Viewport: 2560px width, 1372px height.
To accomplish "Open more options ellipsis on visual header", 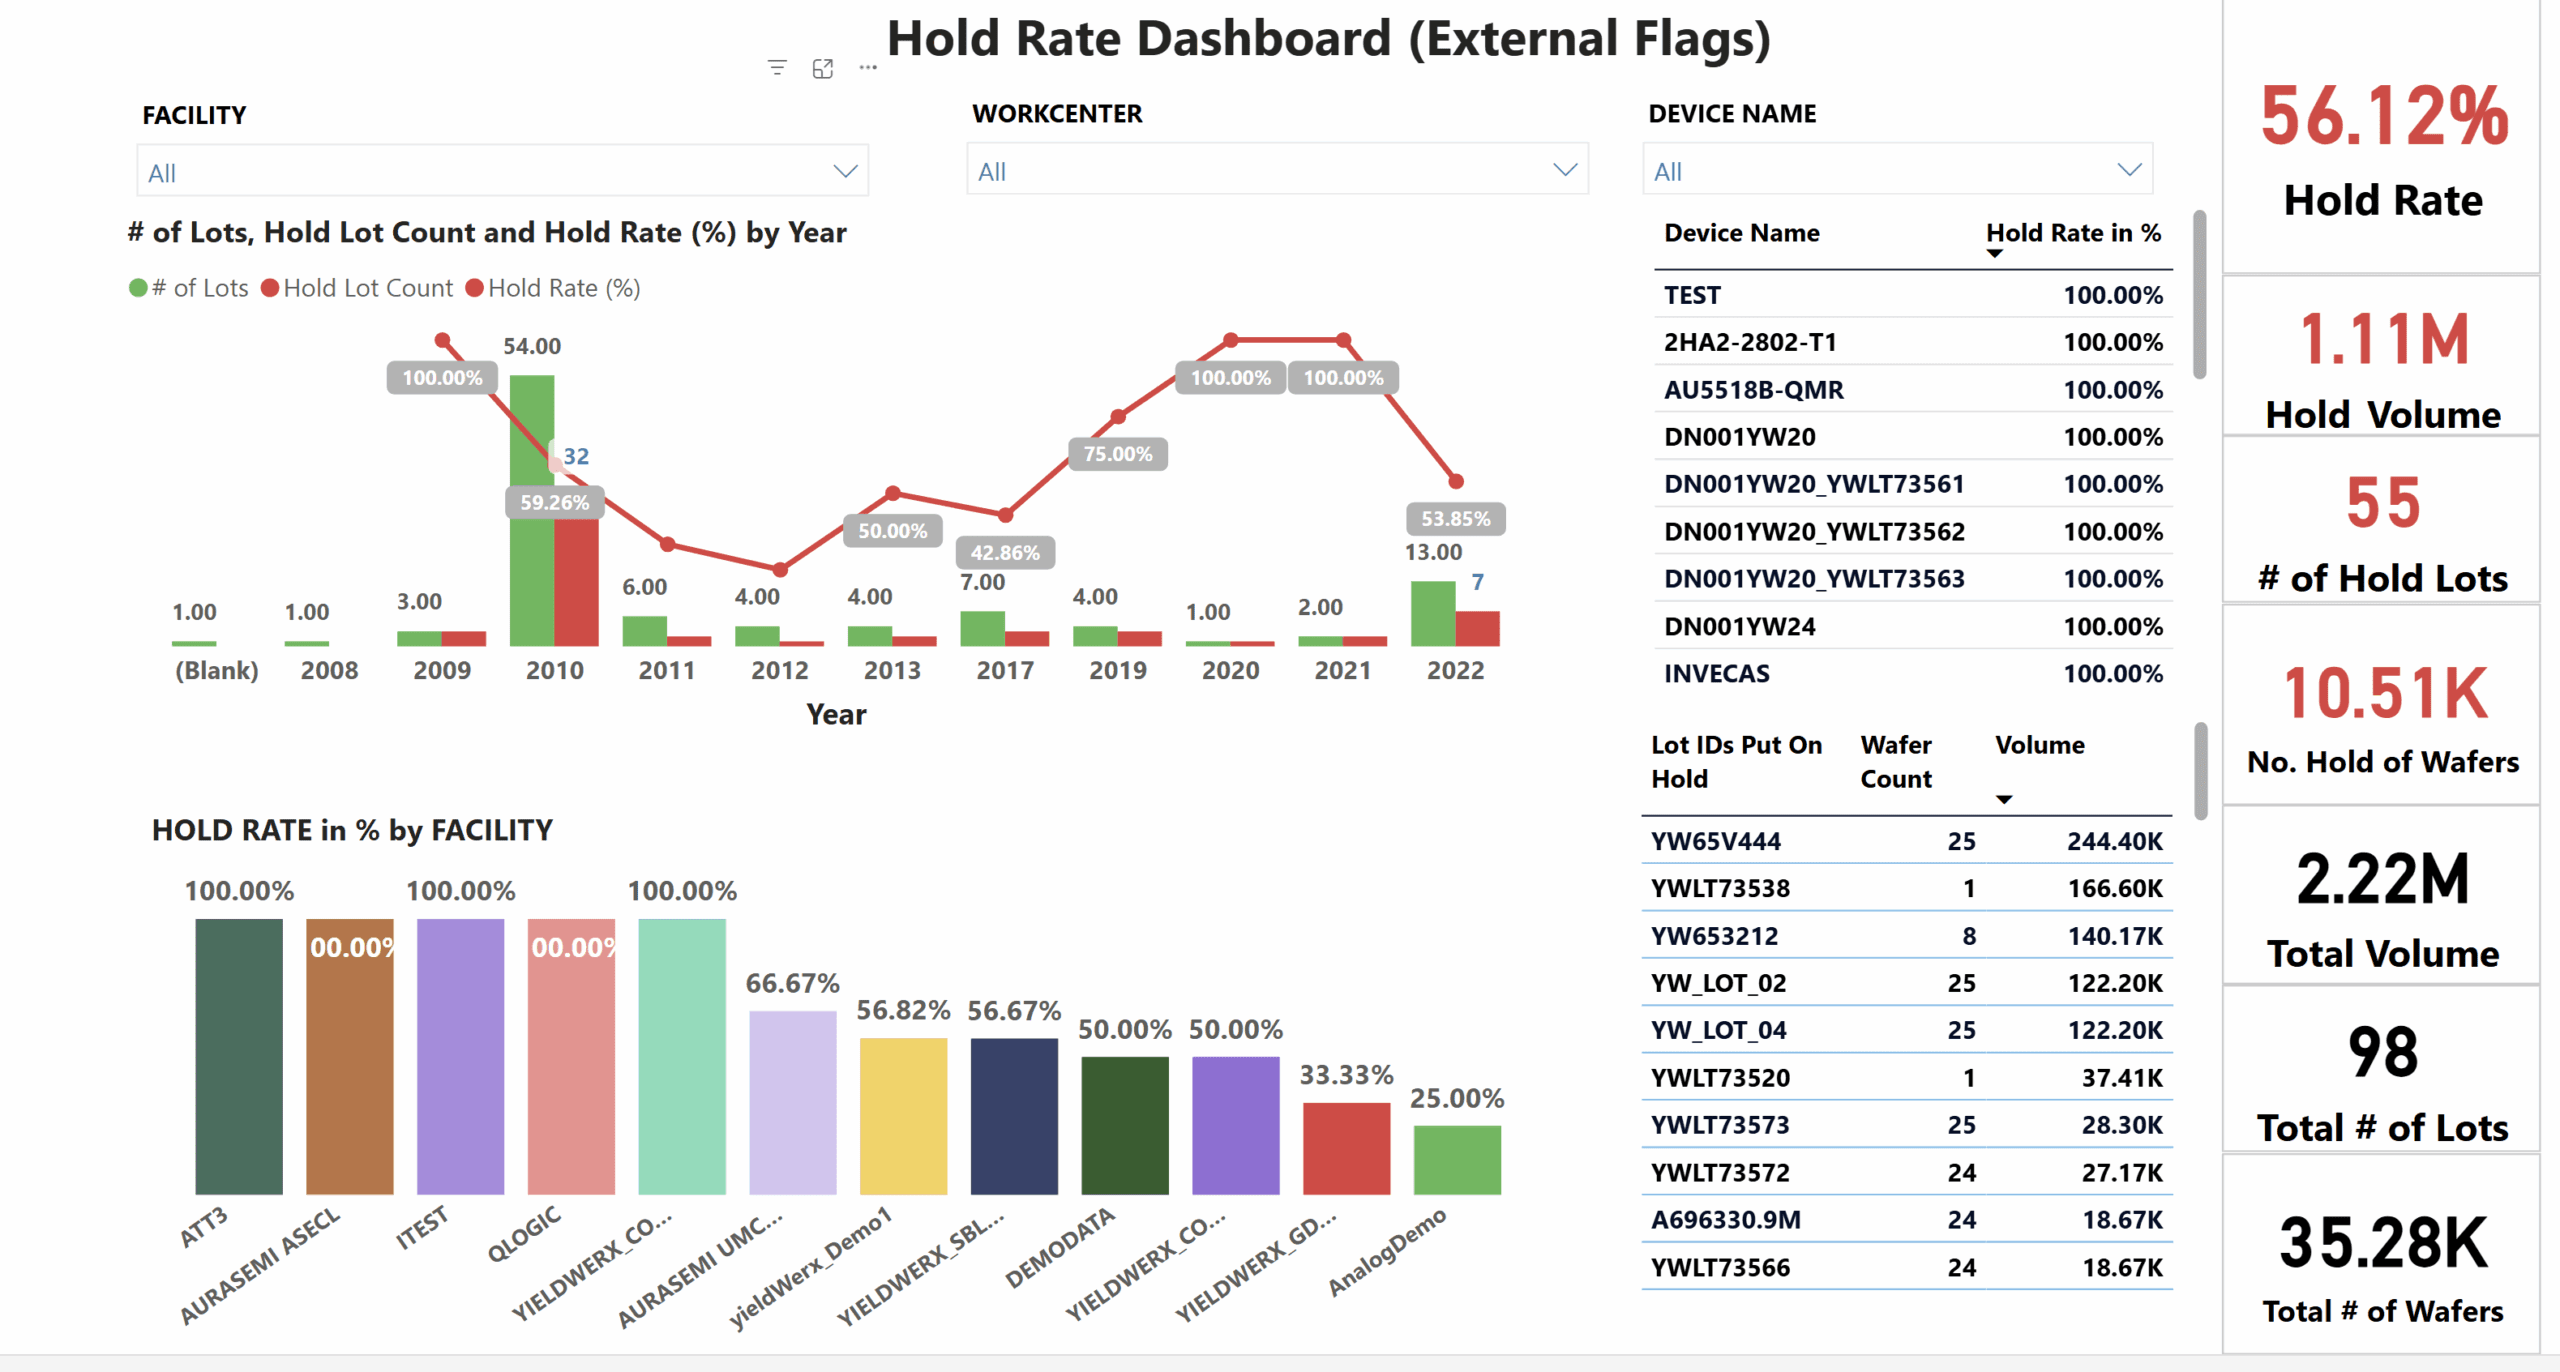I will click(868, 68).
